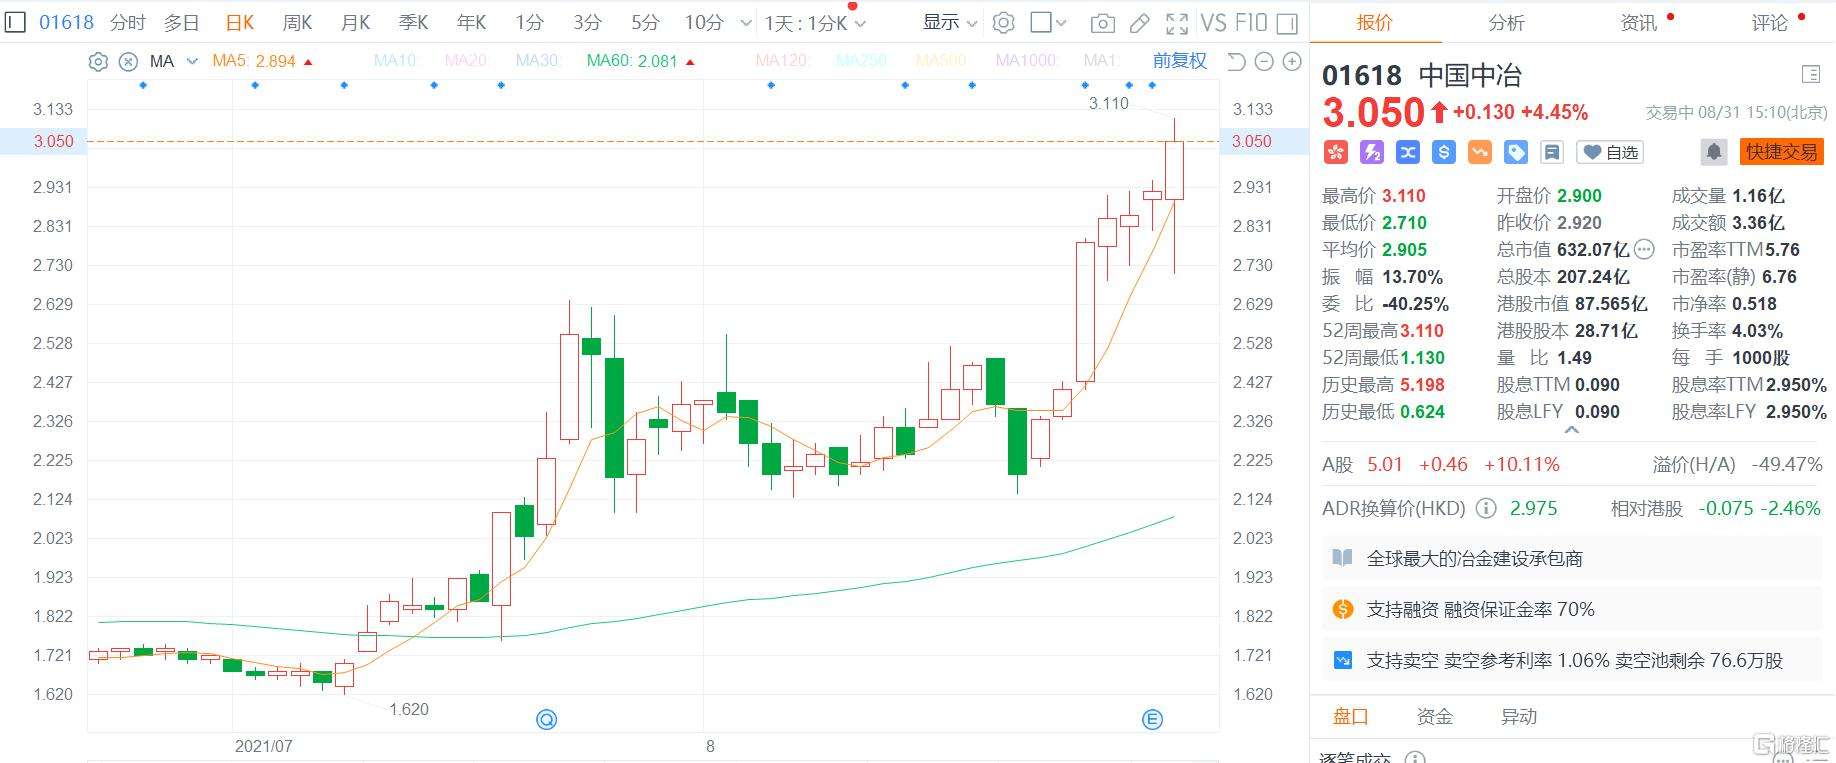
Task: Click the 支持融资 margin ratio info row
Action: [x=1572, y=609]
